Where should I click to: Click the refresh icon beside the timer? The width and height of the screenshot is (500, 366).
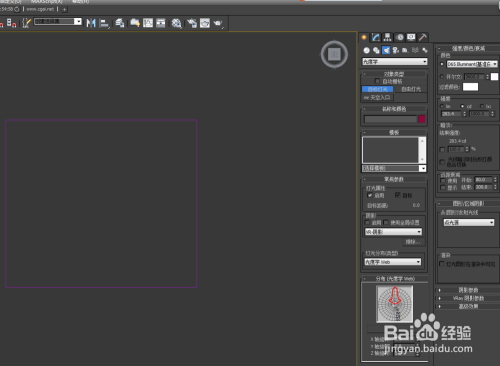click(x=17, y=9)
